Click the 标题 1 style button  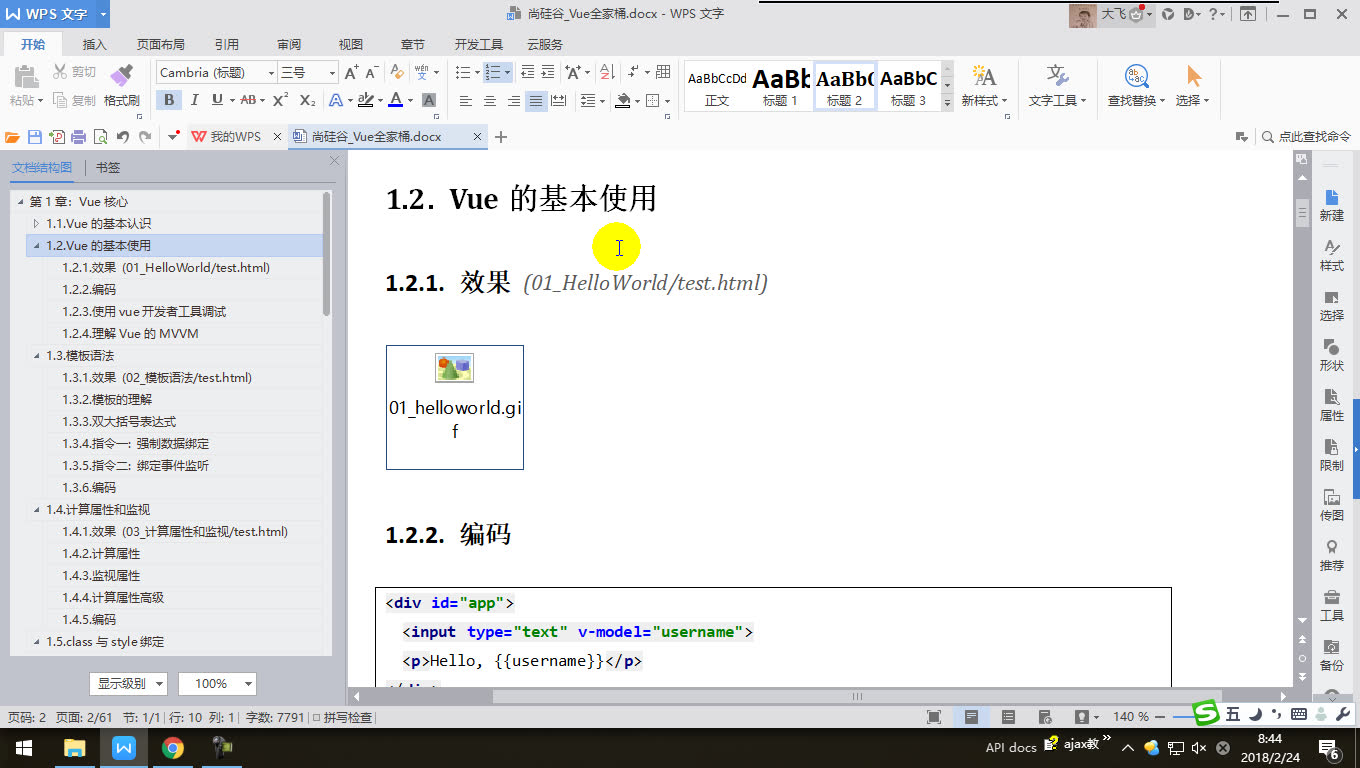pos(781,85)
